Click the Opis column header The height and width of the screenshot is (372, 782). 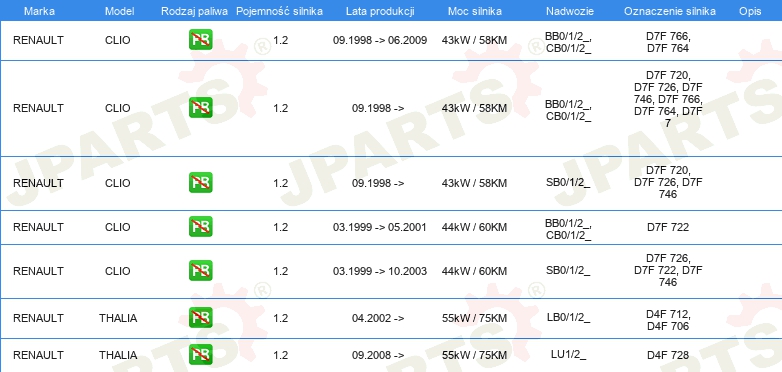pos(750,11)
